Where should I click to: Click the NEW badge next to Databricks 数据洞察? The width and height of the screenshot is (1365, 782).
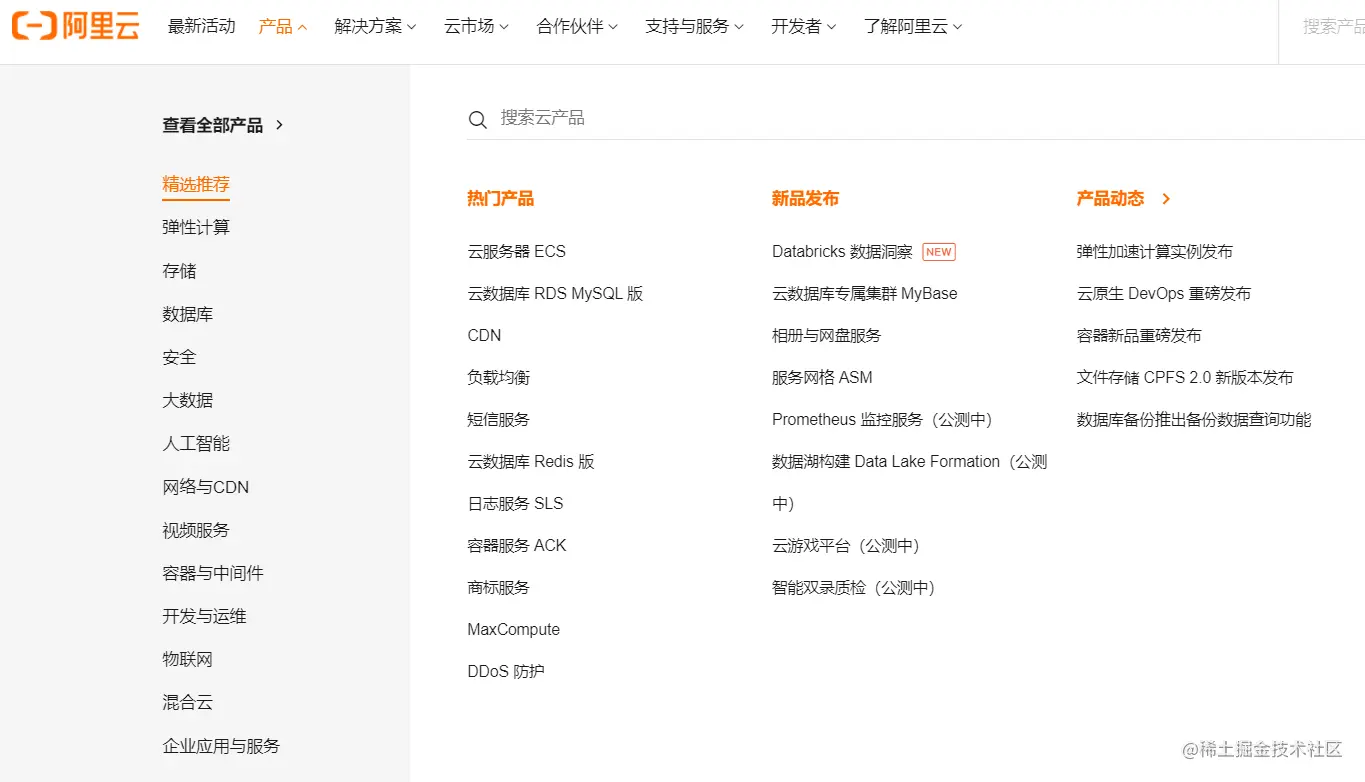point(939,252)
